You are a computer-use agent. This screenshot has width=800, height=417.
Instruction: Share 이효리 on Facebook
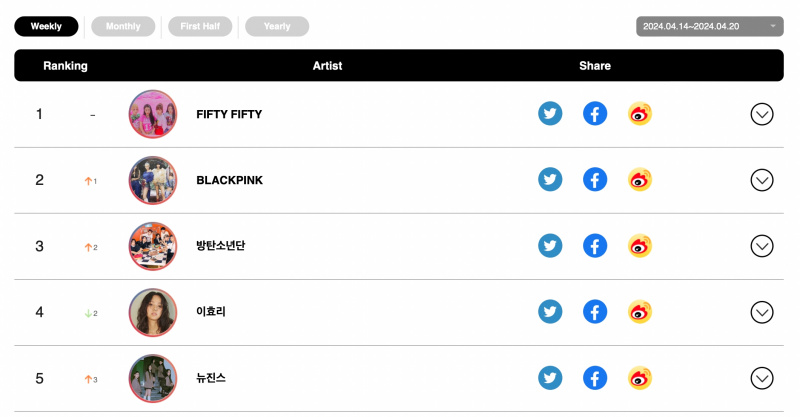pos(595,312)
